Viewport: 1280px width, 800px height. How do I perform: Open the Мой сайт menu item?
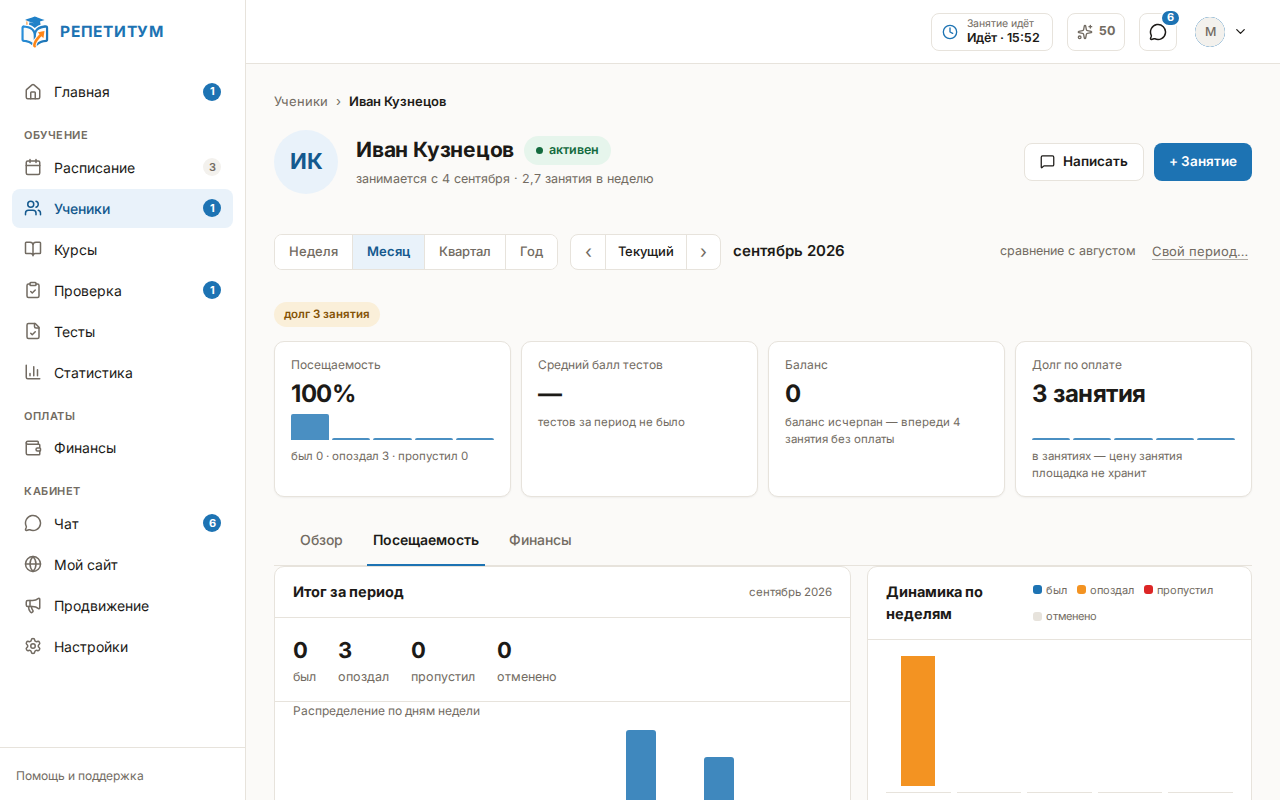[x=122, y=565]
